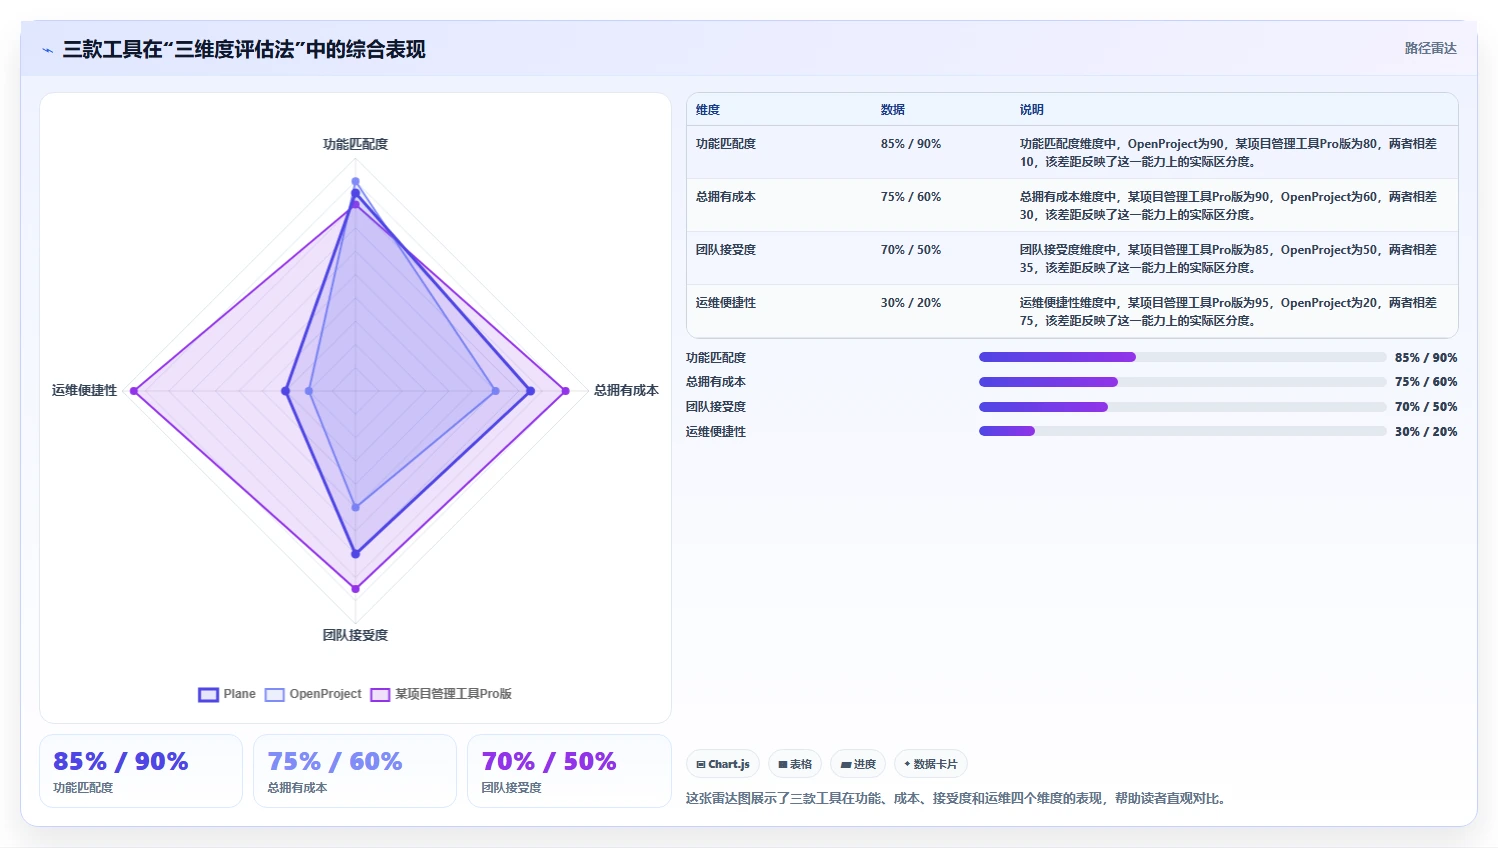Click the 数据卡片 tag chip
Screen dimensions: 1498x848
(931, 764)
